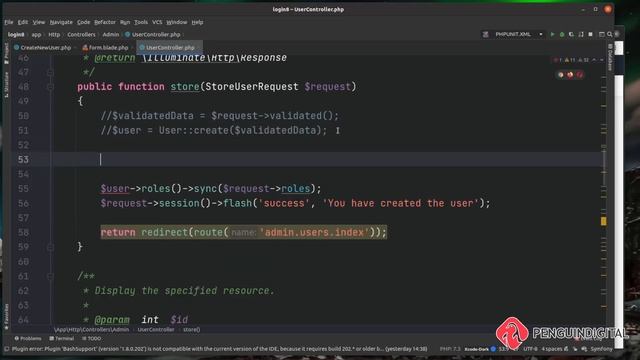The image size is (640, 360).
Task: Jump to next highlighted error arrow in inspections widget
Action: coord(601,60)
